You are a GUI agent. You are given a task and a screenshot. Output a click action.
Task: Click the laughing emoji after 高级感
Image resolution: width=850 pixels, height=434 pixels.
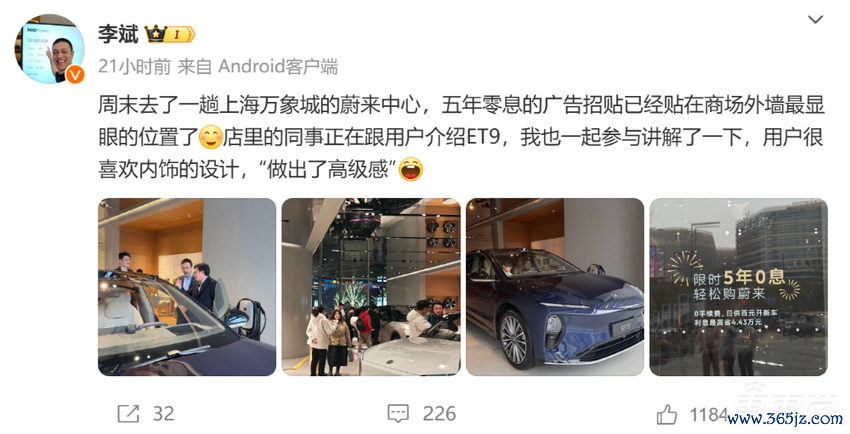pos(411,170)
